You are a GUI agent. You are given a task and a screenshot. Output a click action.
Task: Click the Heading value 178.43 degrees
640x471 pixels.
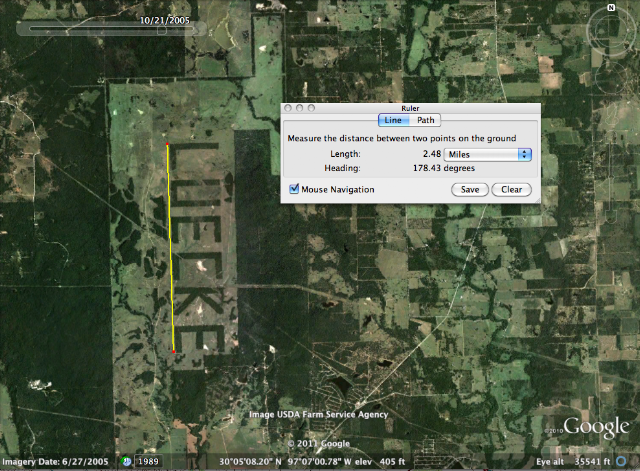coord(444,168)
